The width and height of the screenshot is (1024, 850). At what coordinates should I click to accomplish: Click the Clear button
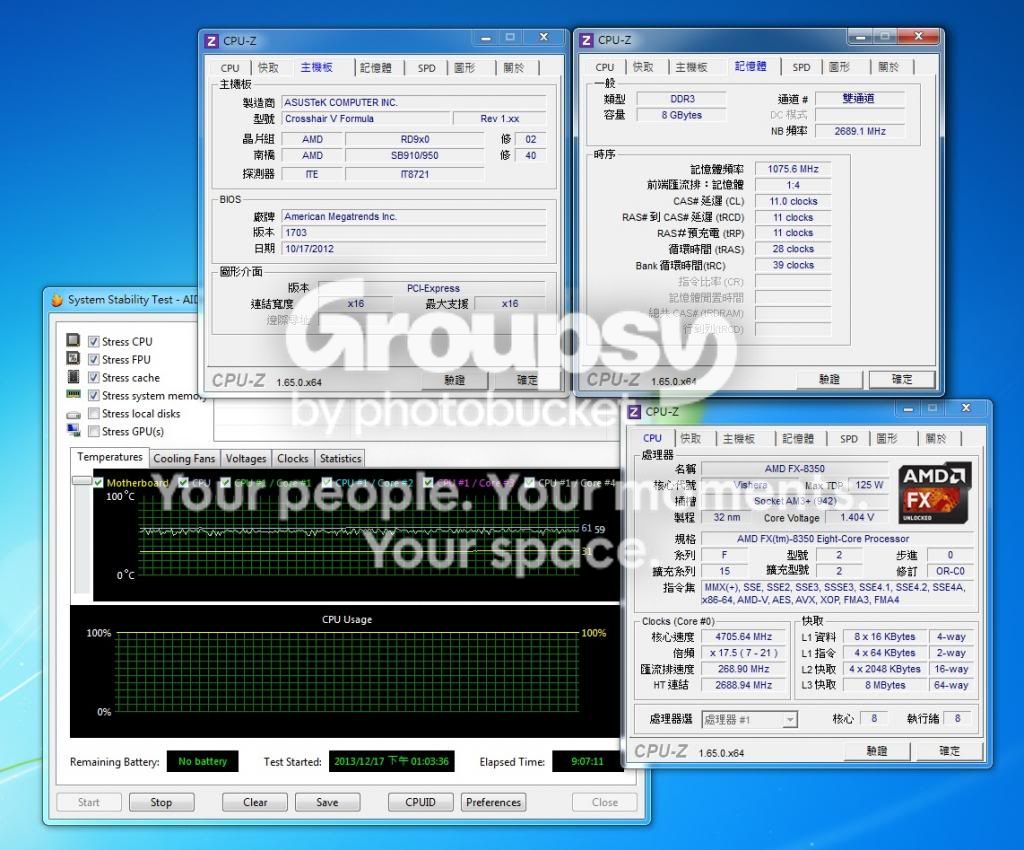255,802
